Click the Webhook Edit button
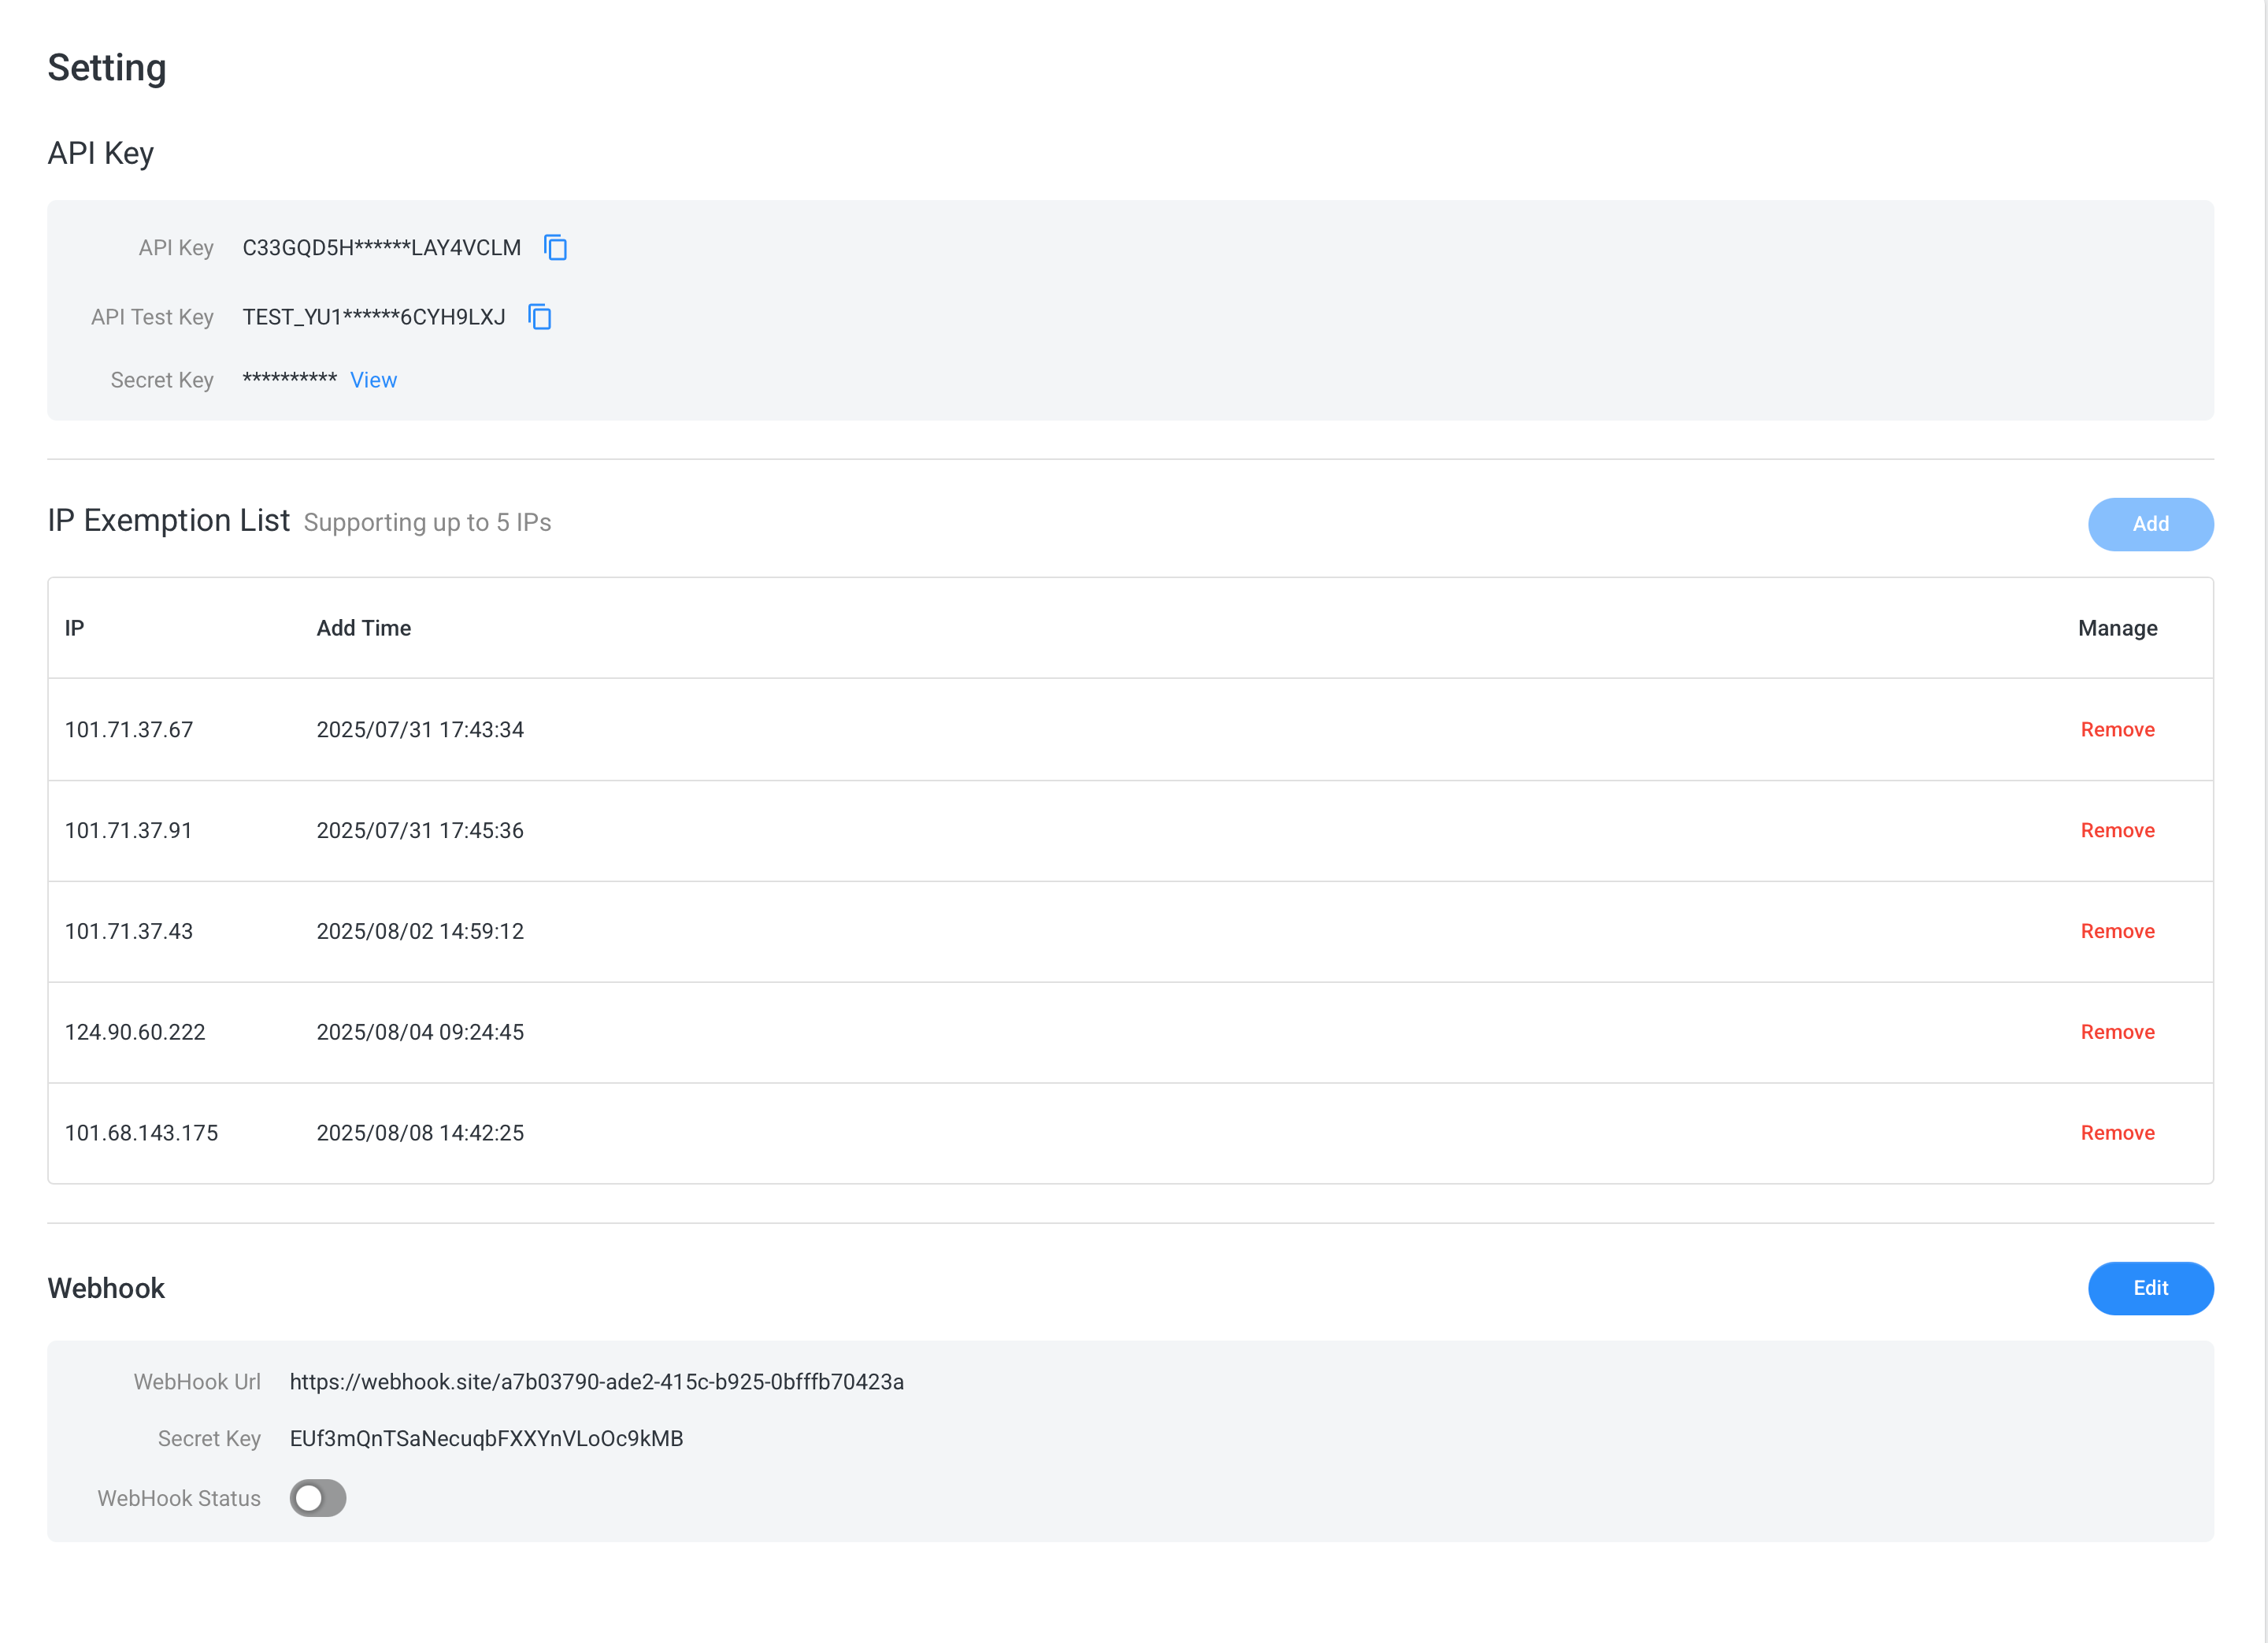Viewport: 2268px width, 1643px height. click(2149, 1288)
